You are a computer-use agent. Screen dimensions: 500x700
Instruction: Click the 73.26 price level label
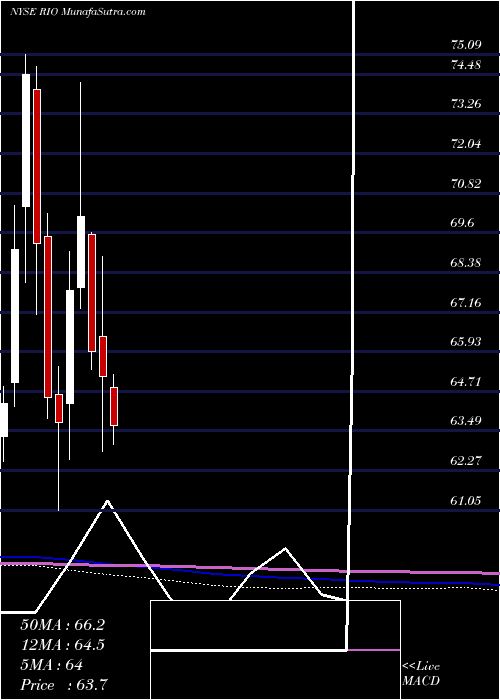466,104
